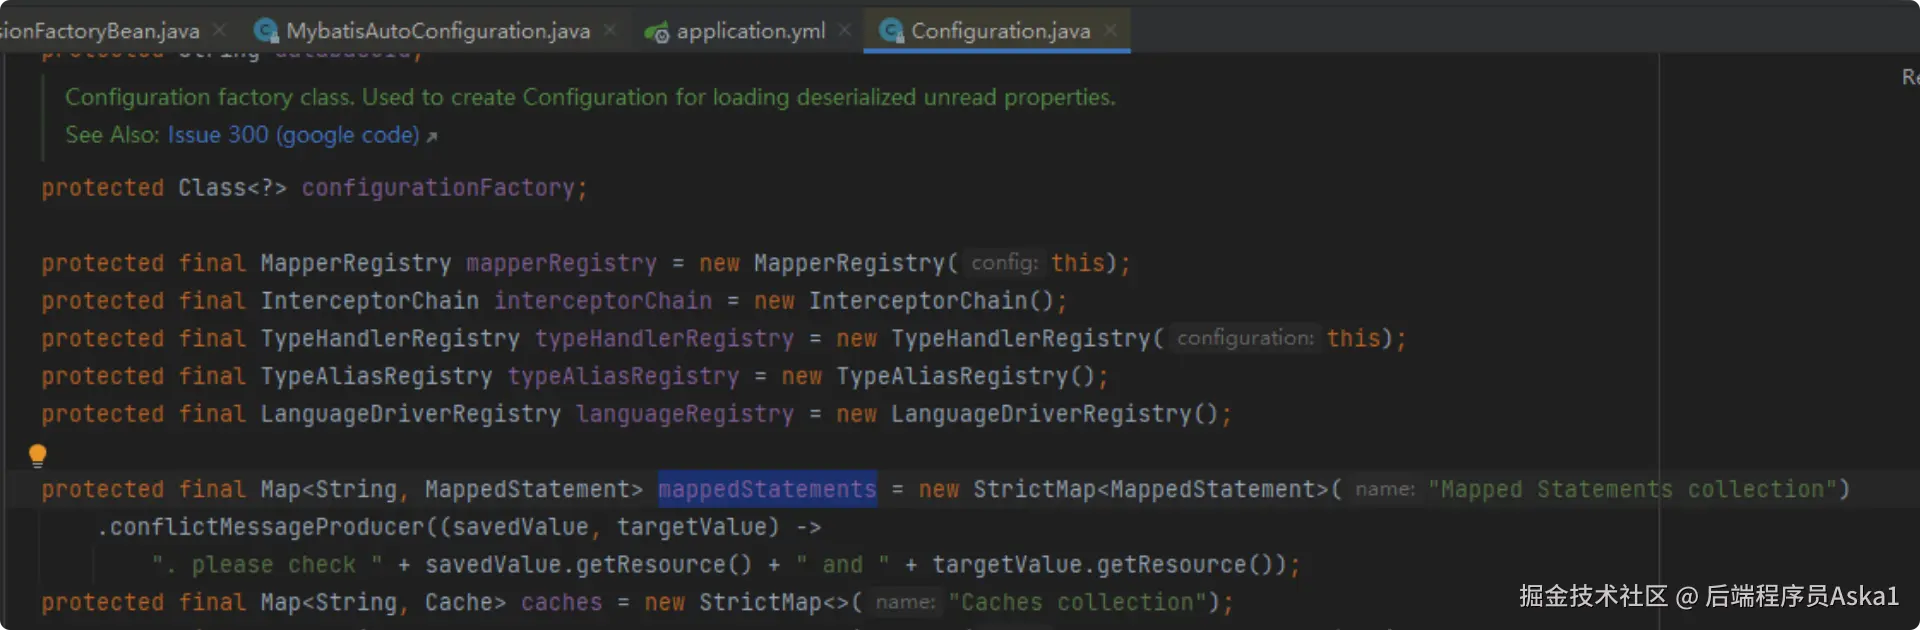1920x630 pixels.
Task: Click the 'config:' parameter hint
Action: [1005, 263]
